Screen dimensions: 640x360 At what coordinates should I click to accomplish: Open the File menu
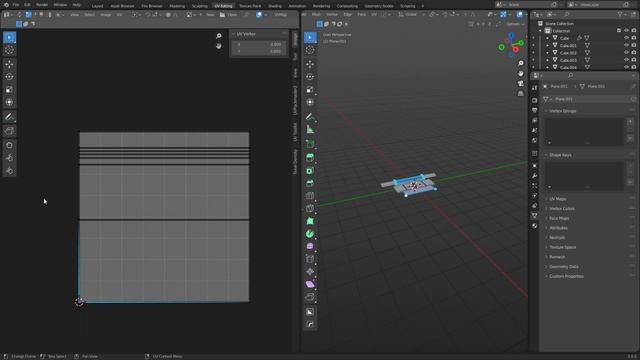16,5
